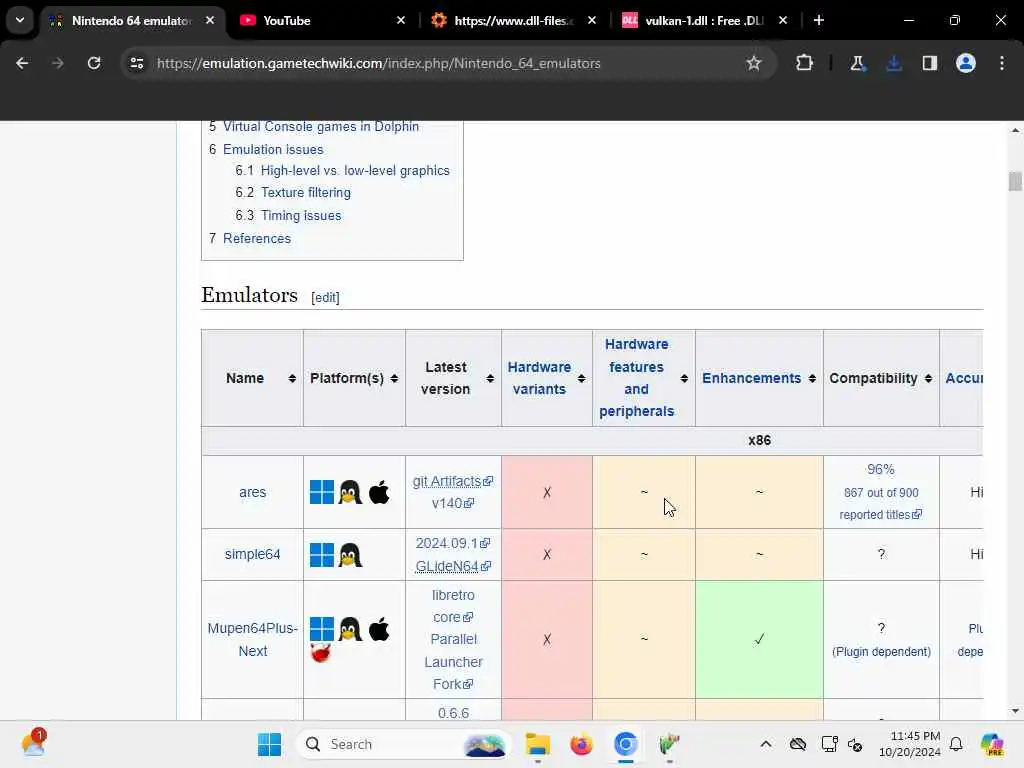Click the Windows icon in simple64 row
Image resolution: width=1024 pixels, height=768 pixels.
(x=321, y=555)
